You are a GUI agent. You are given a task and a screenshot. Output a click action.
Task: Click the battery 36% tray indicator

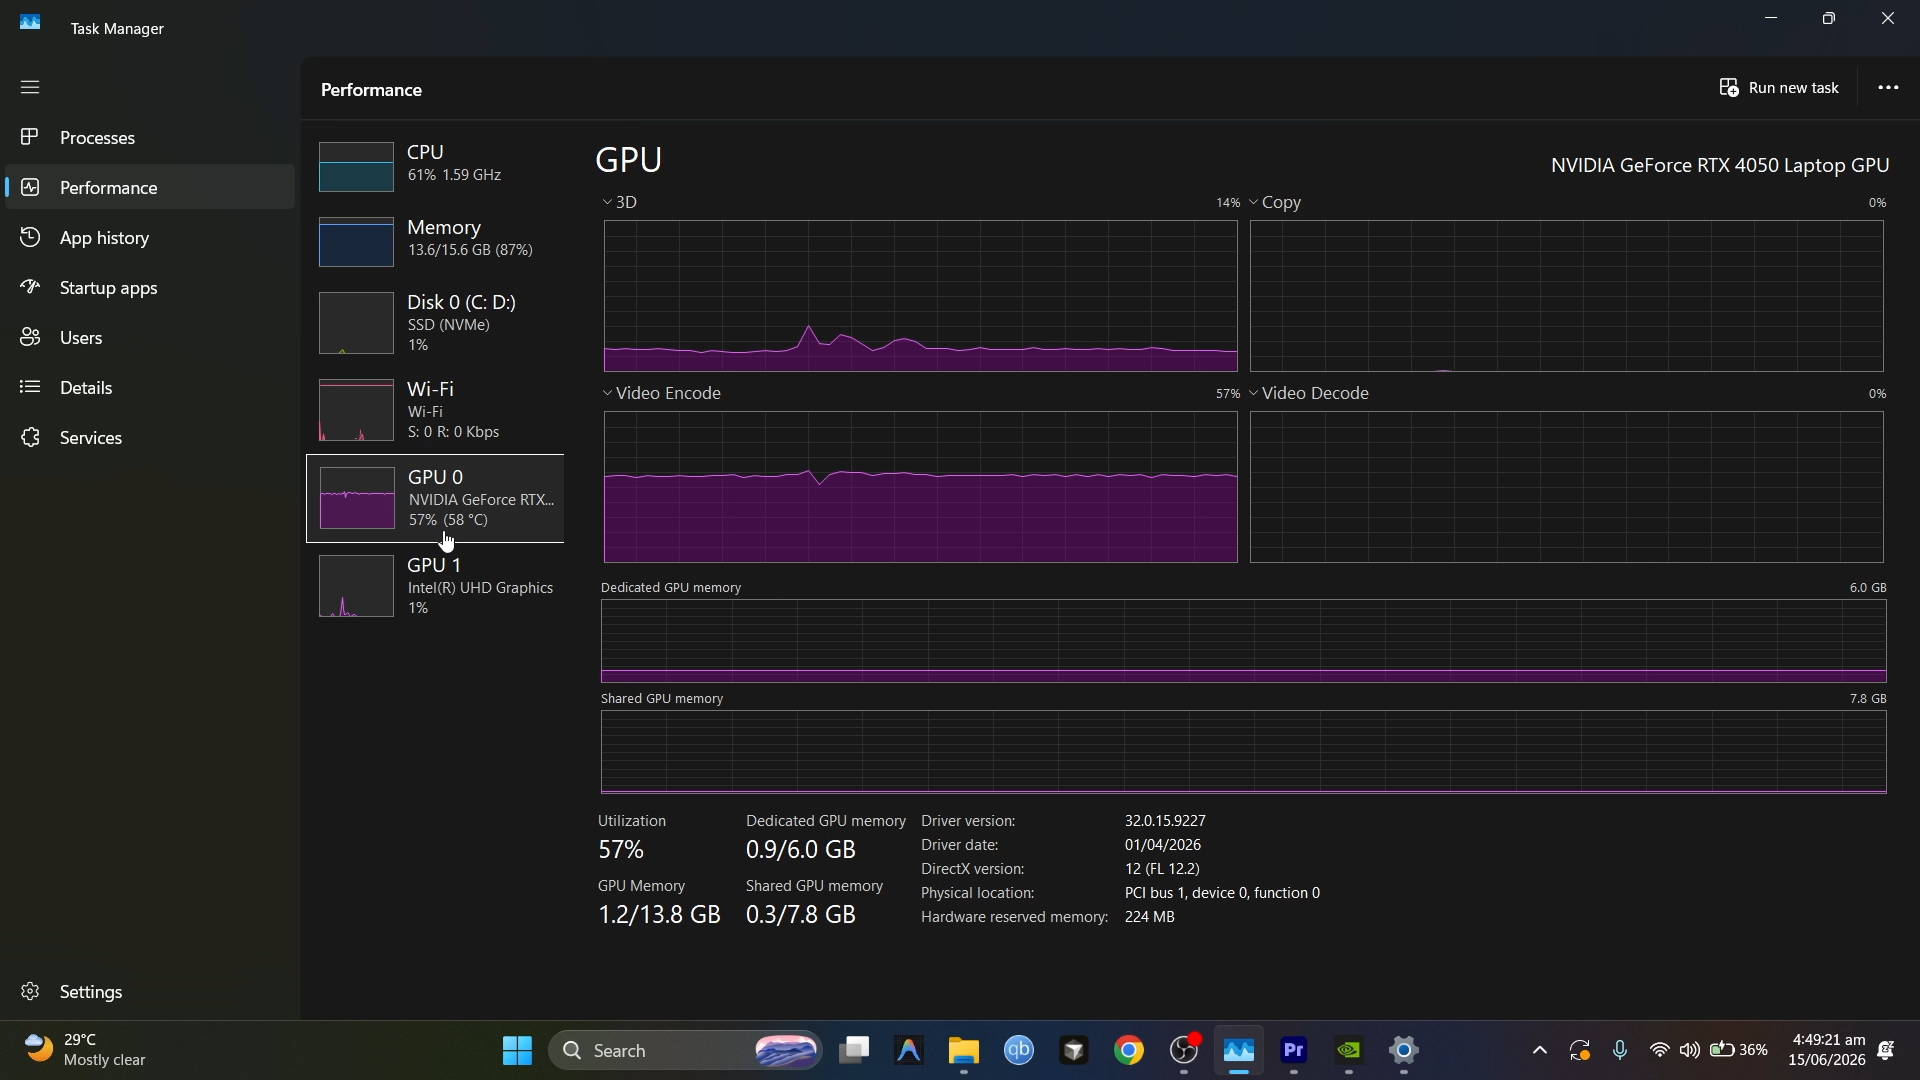(x=1739, y=1051)
